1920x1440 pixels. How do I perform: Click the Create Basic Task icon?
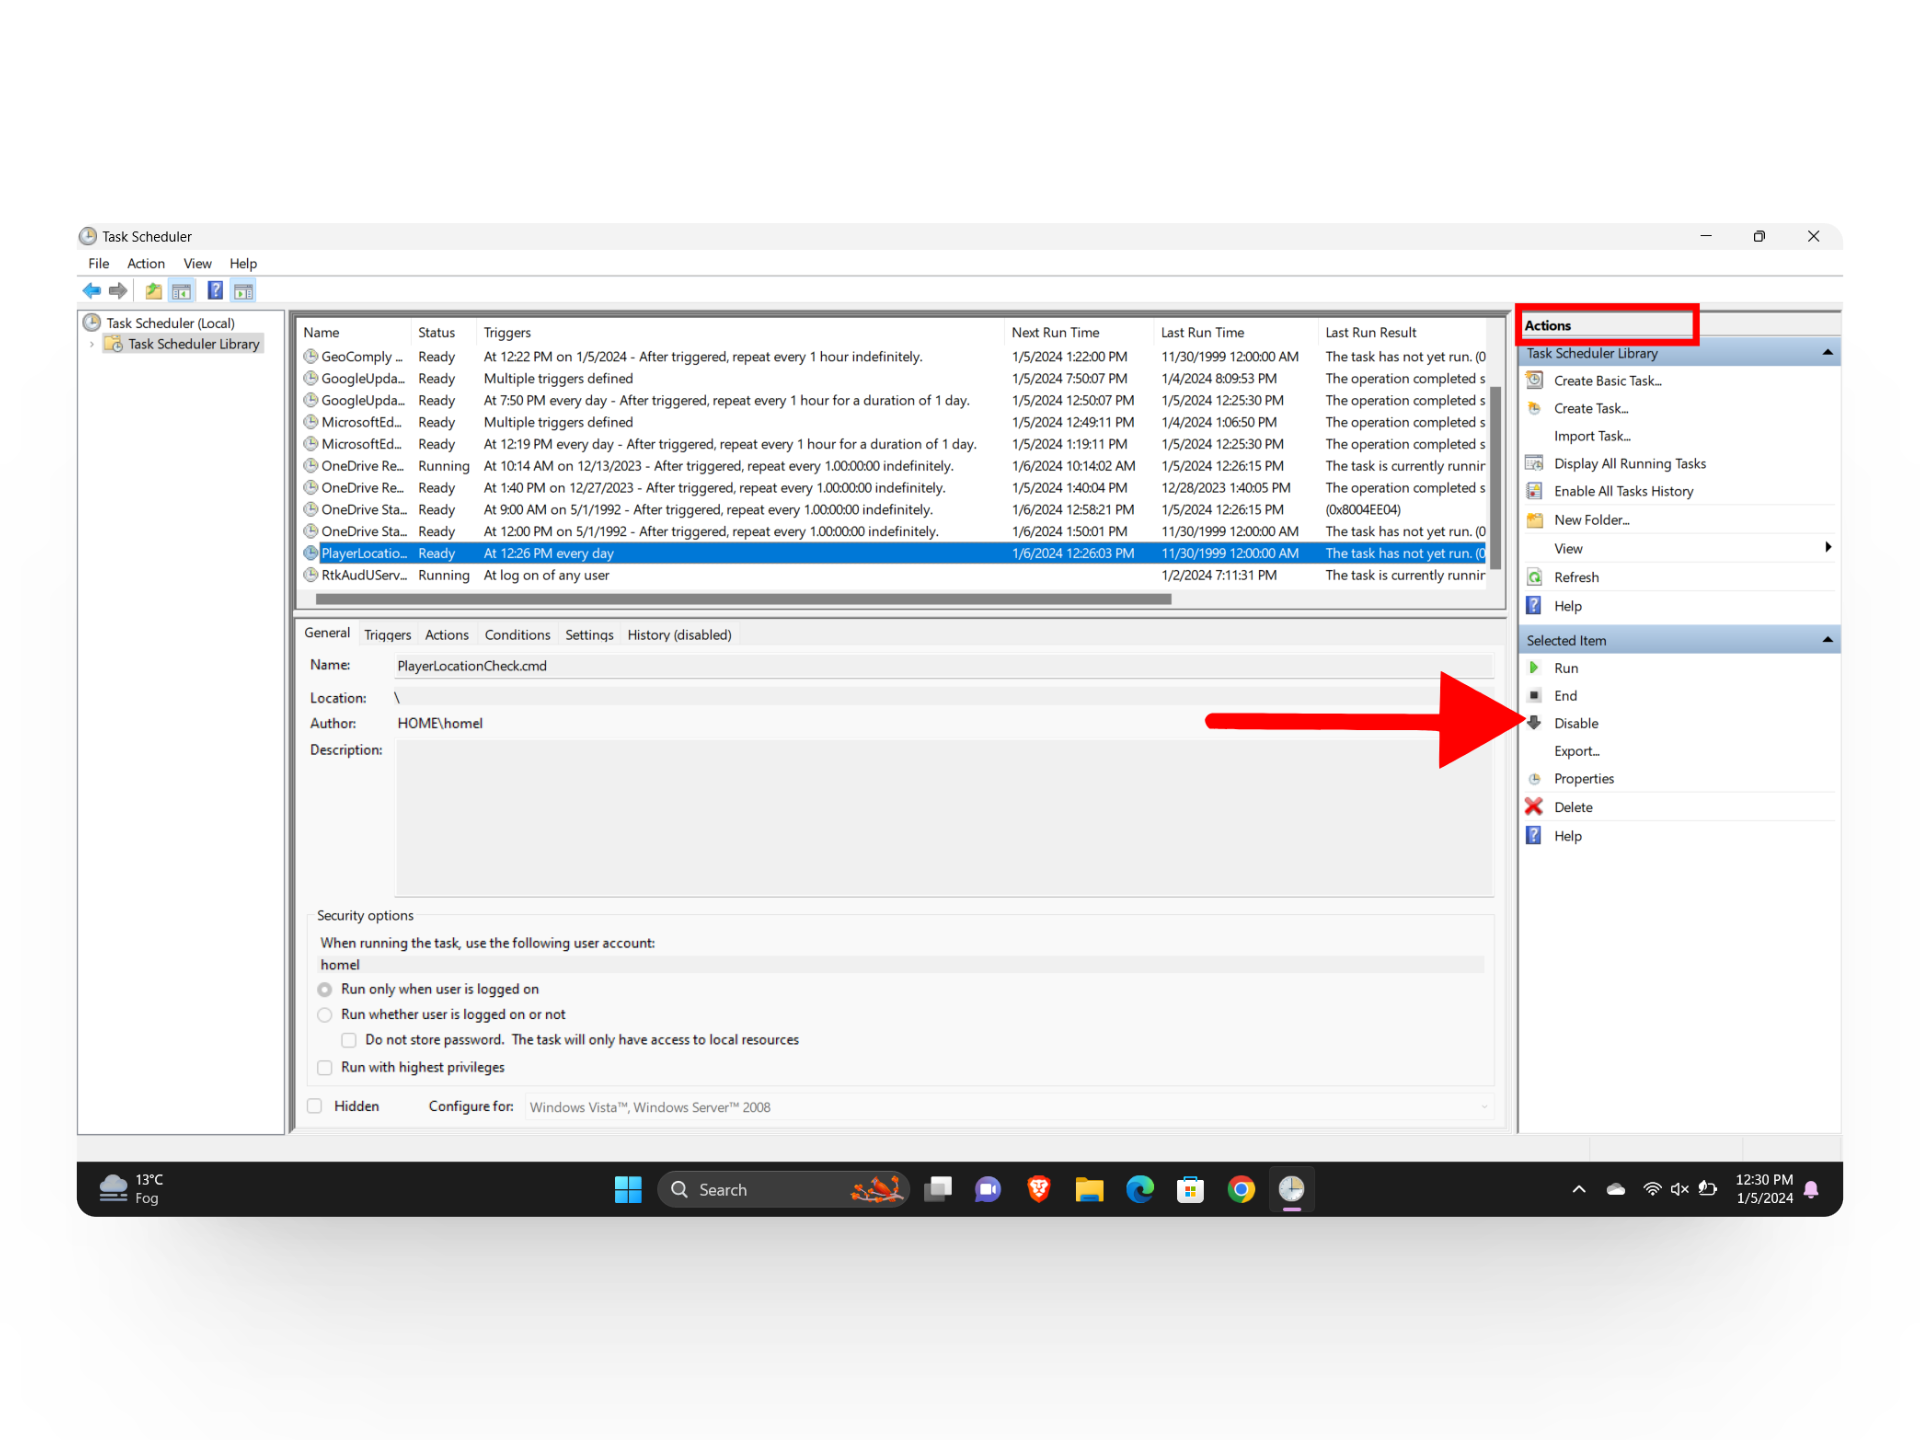coord(1534,380)
